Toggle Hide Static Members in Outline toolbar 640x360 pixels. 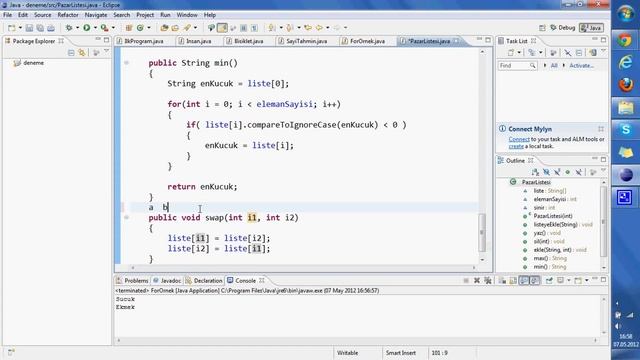(557, 172)
